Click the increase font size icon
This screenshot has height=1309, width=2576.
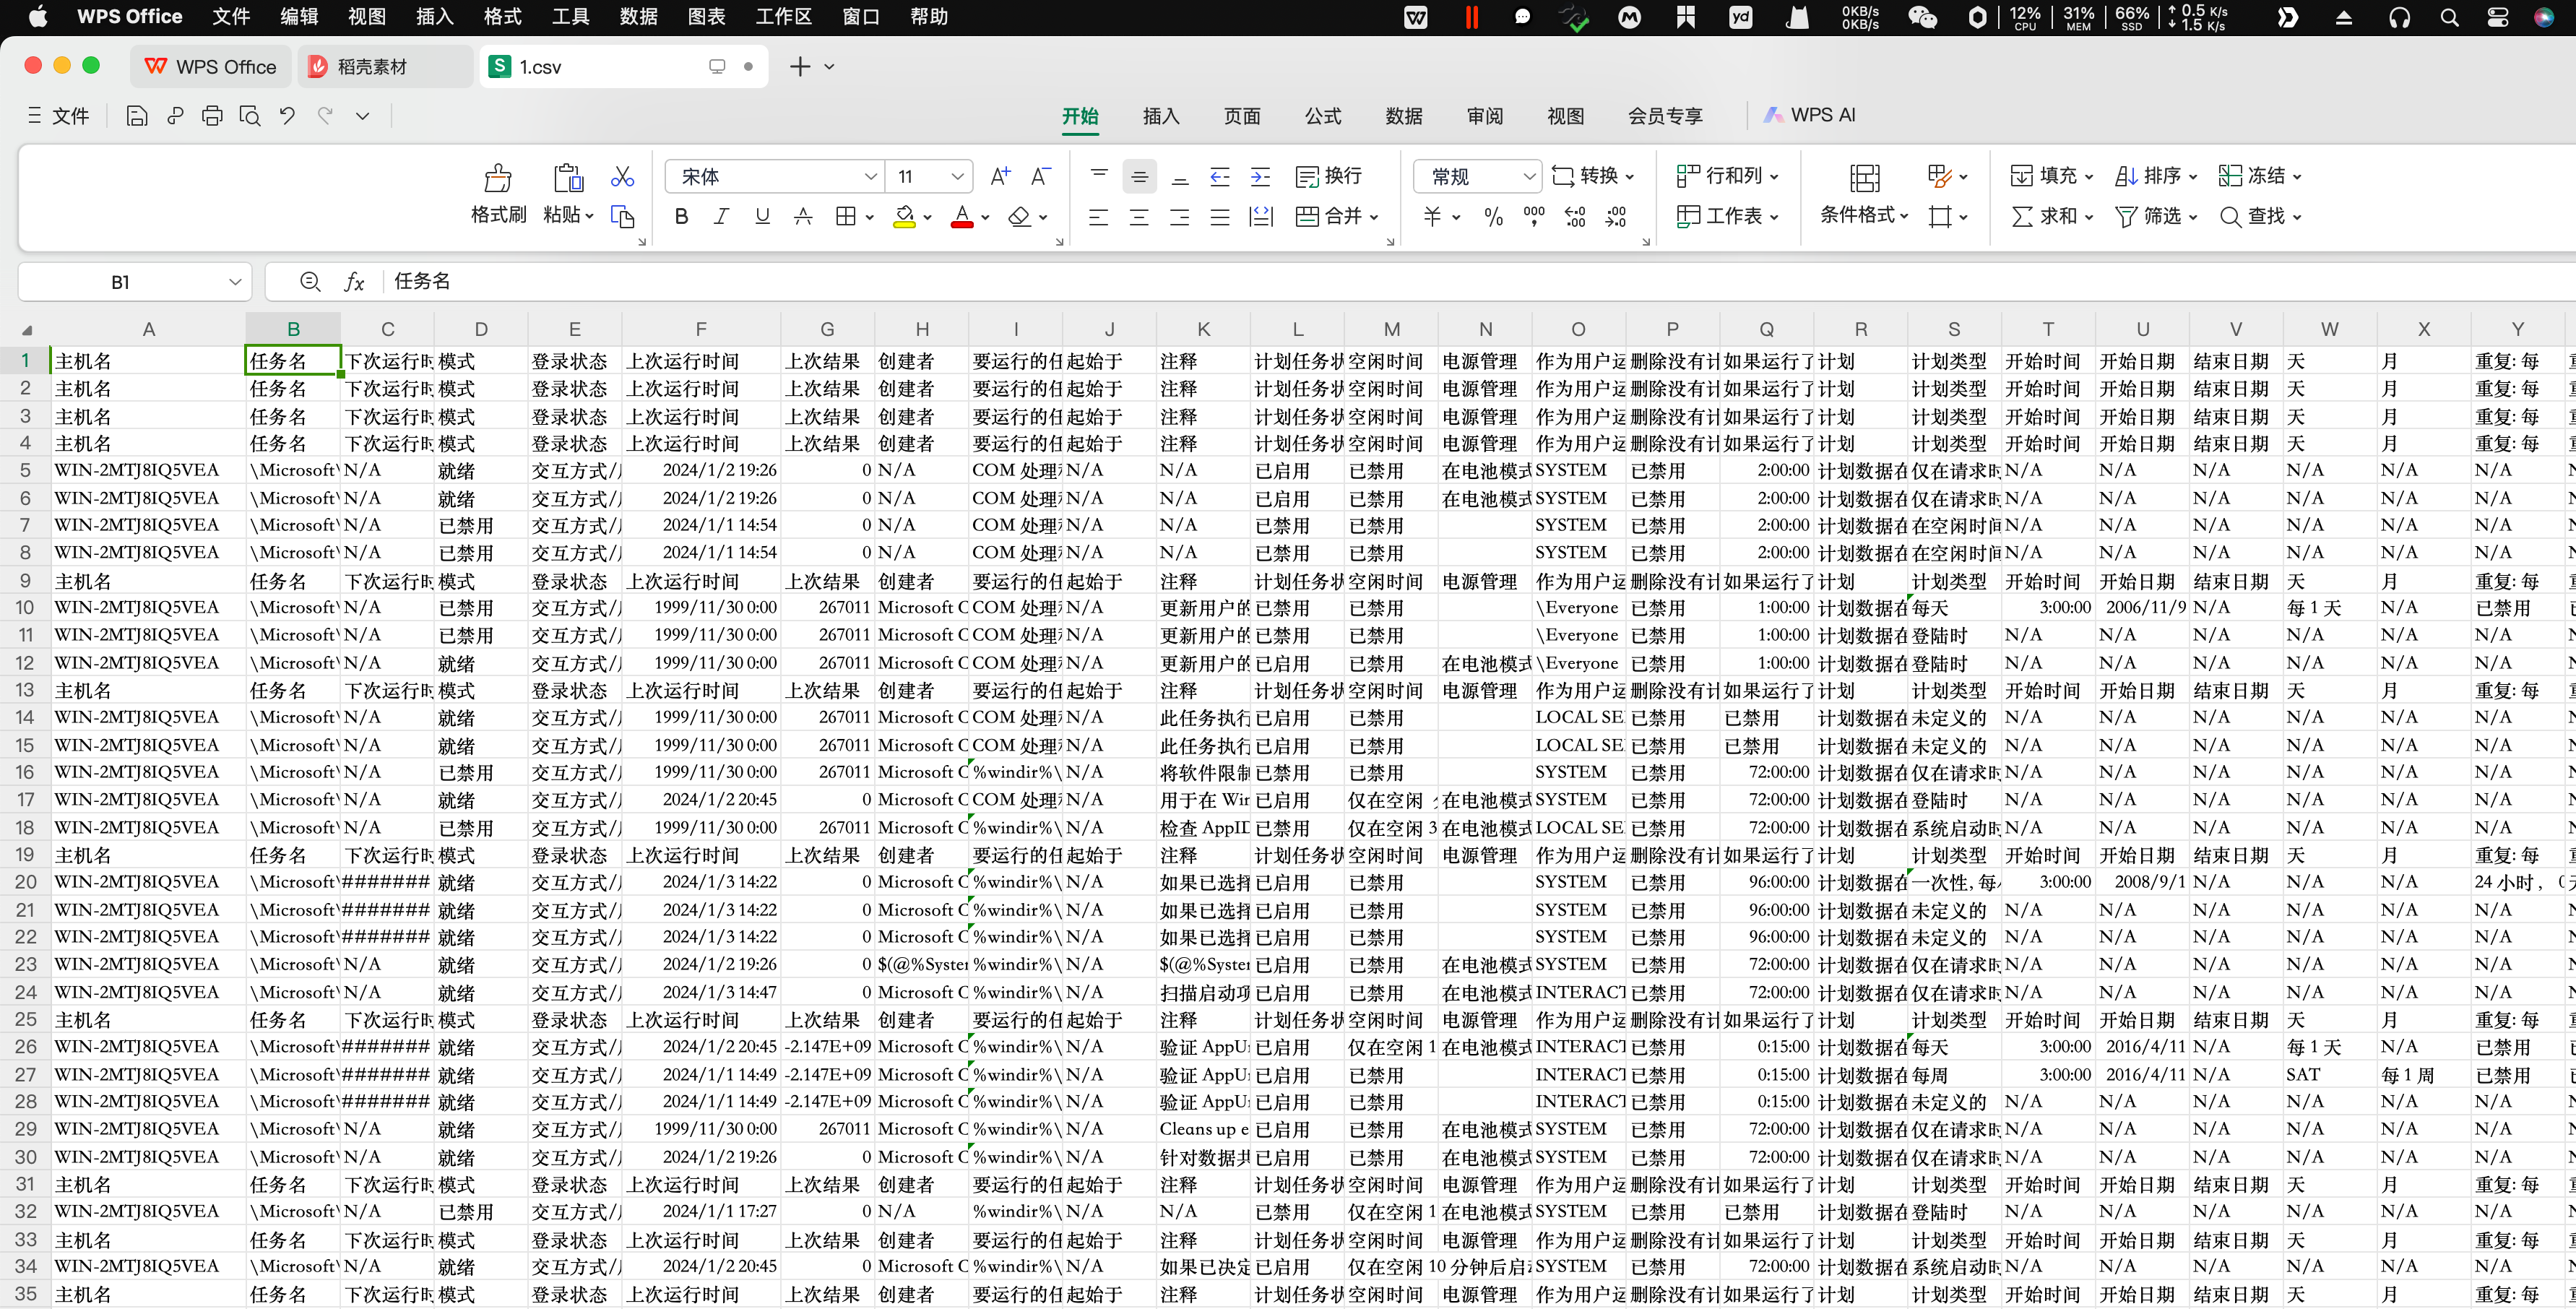[x=999, y=177]
